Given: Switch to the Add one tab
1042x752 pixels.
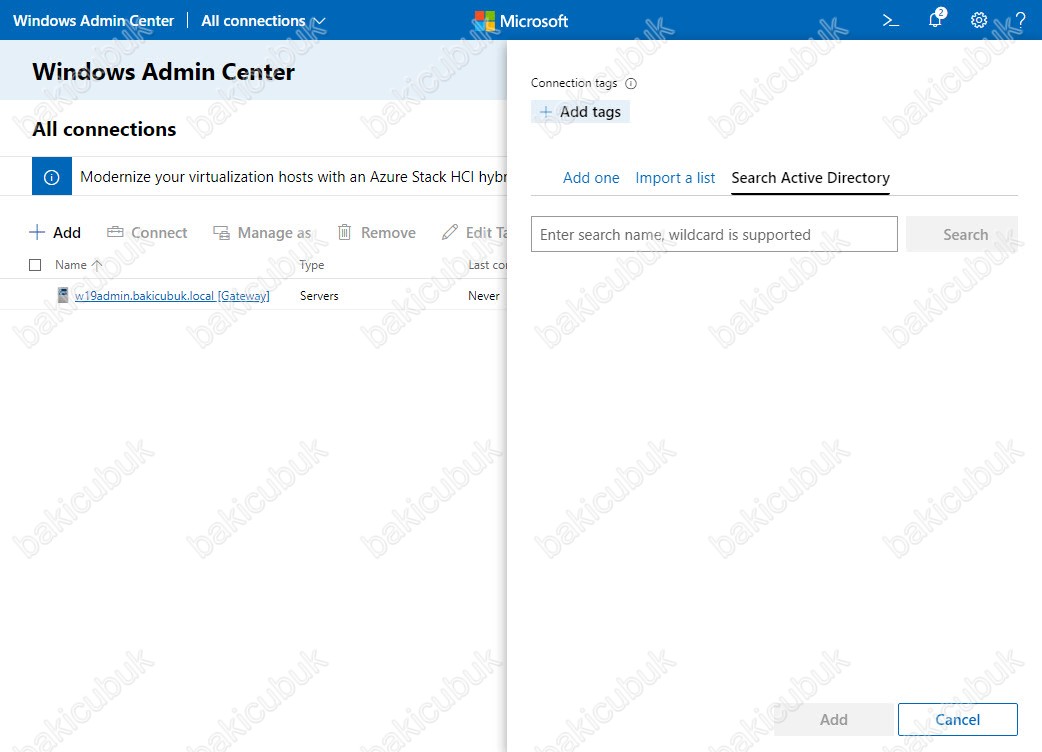Looking at the screenshot, I should click(591, 178).
